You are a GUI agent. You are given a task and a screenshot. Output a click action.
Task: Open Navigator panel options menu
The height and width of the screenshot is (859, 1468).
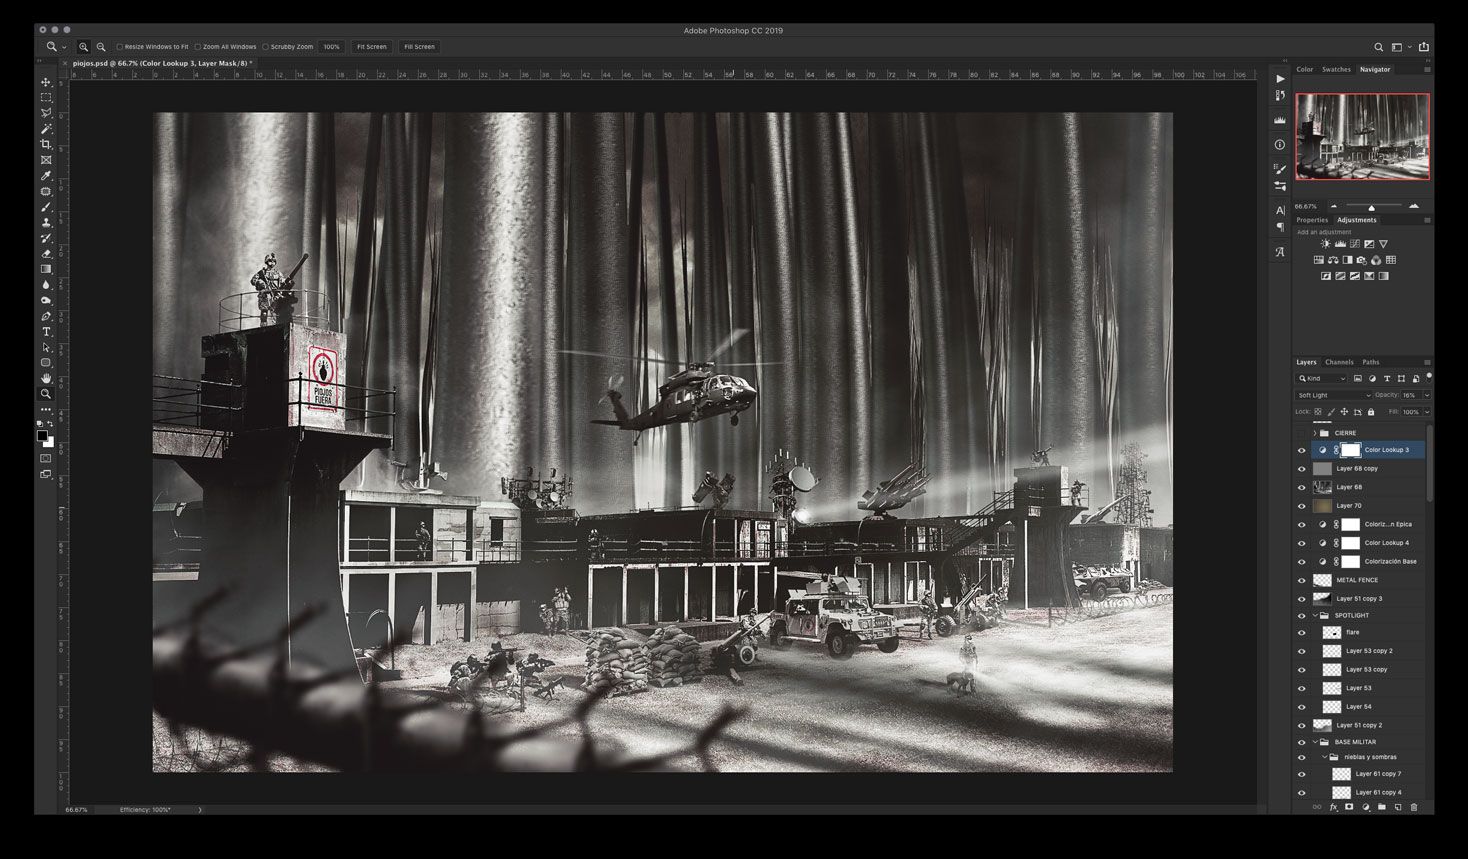(1427, 70)
